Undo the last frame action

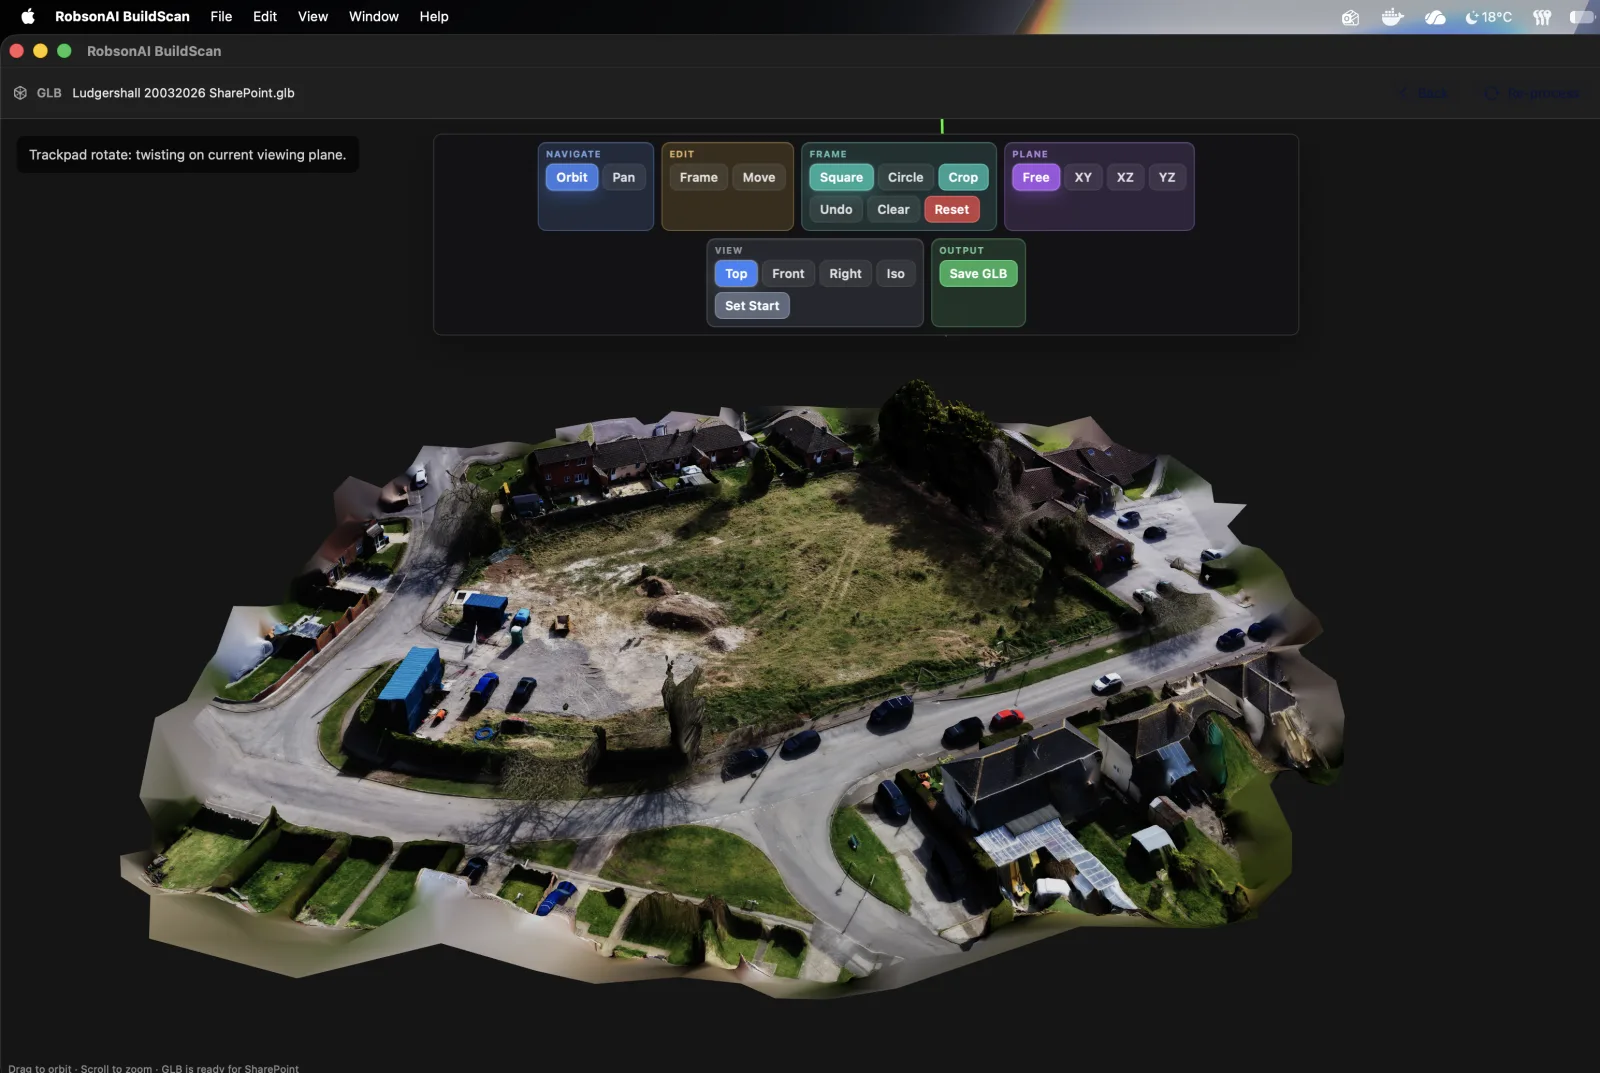(x=836, y=209)
